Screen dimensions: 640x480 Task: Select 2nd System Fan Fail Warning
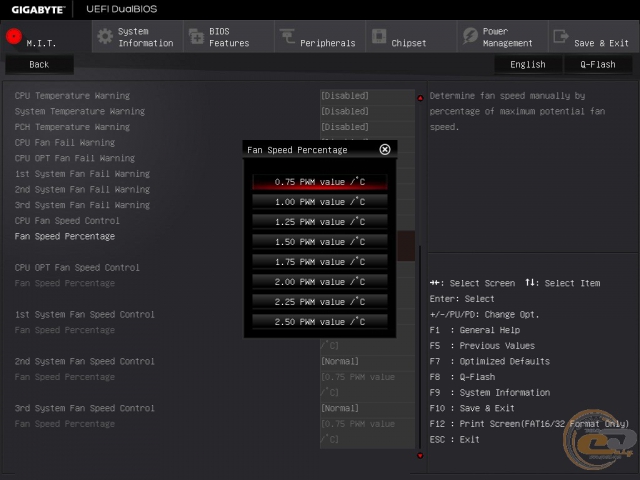pos(82,189)
